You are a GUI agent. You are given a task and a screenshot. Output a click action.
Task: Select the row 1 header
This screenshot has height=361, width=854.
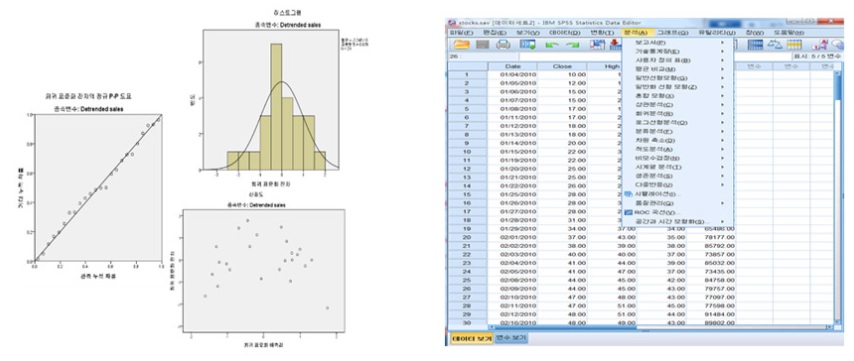pos(467,74)
